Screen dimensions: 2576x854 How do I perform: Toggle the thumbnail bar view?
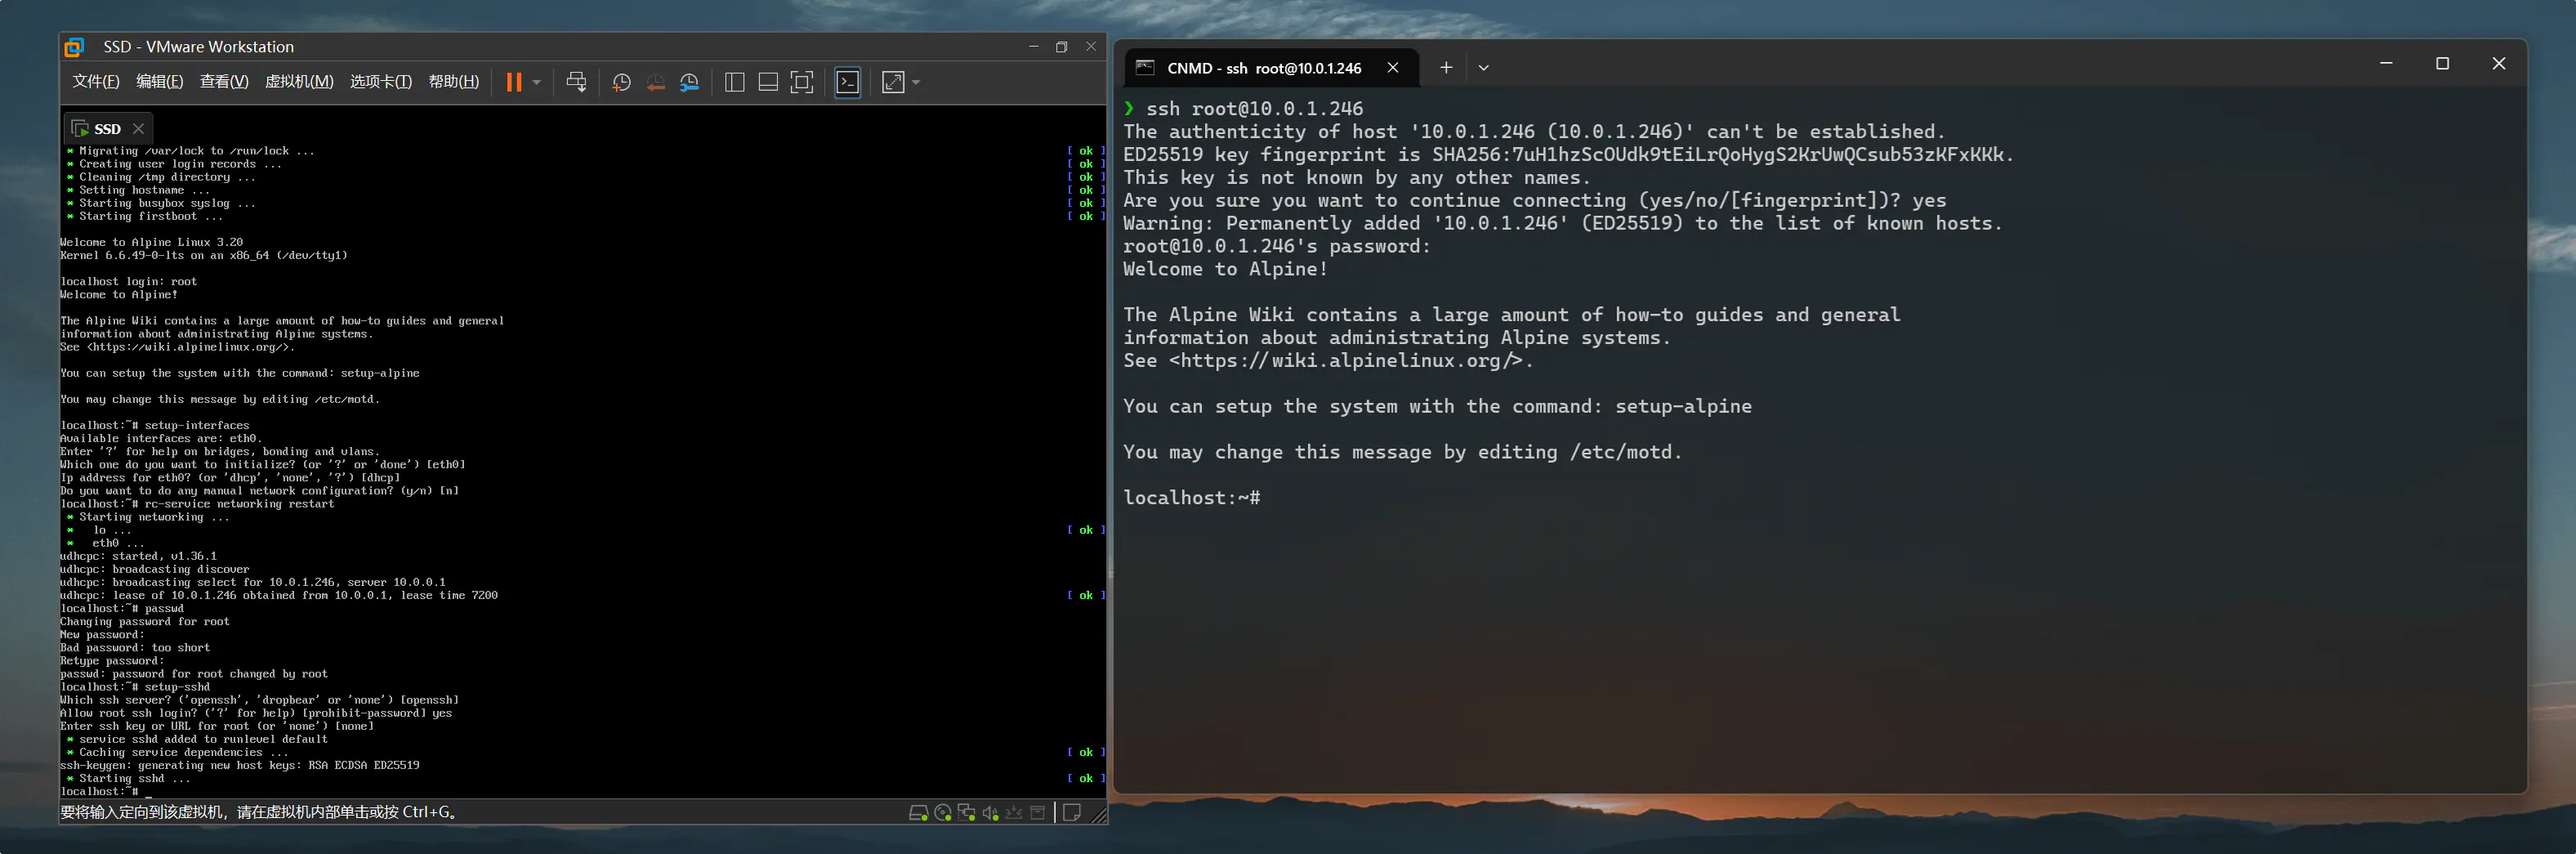pyautogui.click(x=768, y=82)
